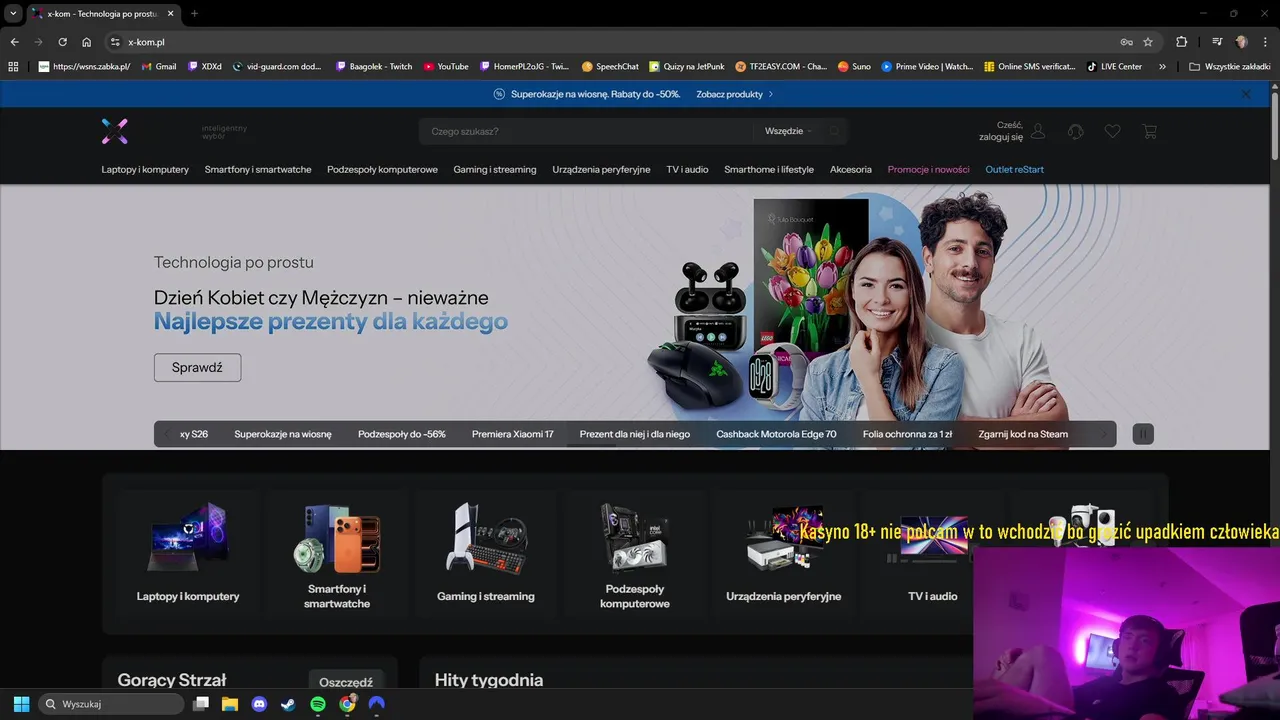The width and height of the screenshot is (1280, 720).
Task: Open the tab search dropdown
Action: click(x=13, y=14)
